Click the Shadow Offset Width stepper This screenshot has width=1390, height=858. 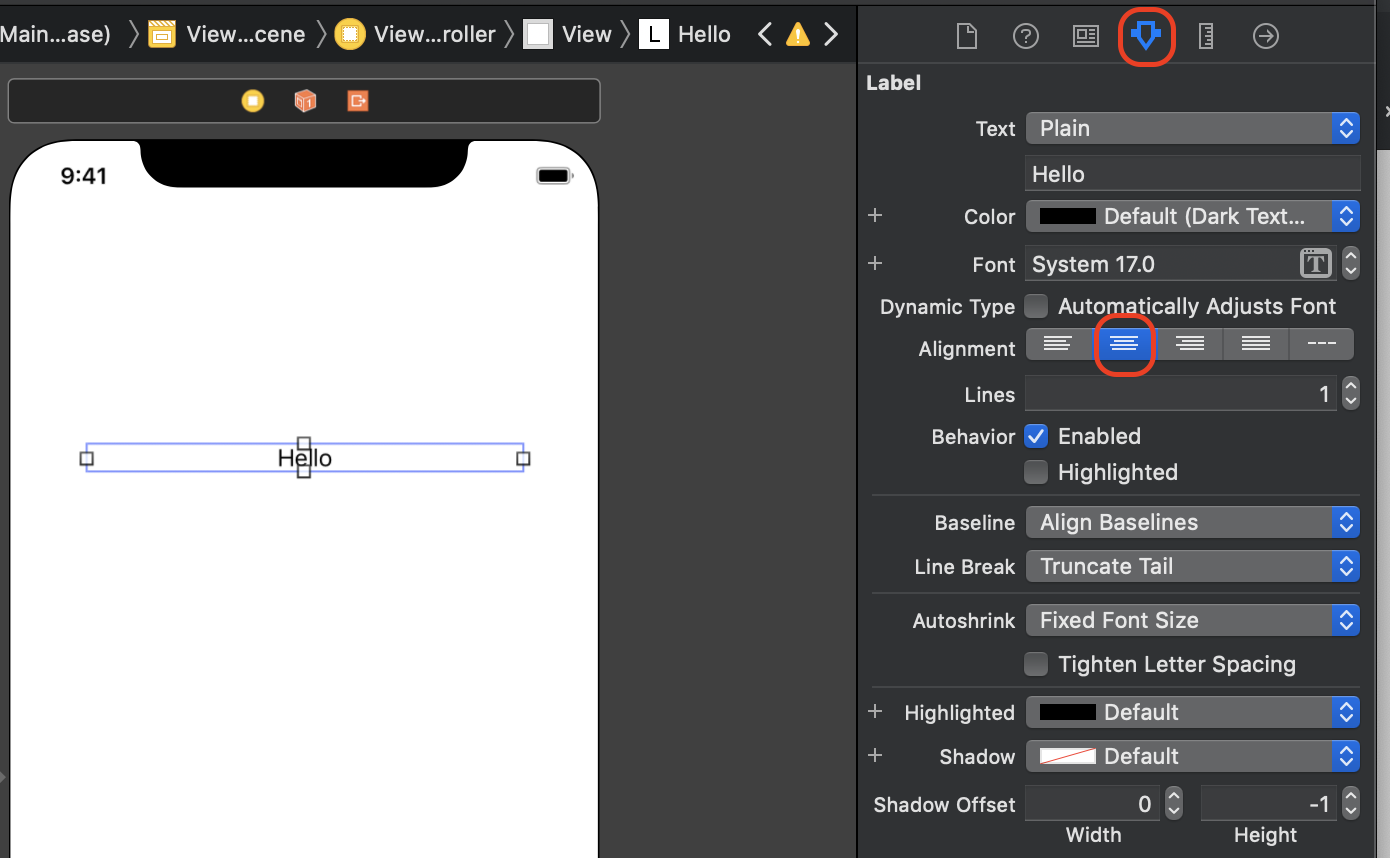[x=1174, y=804]
